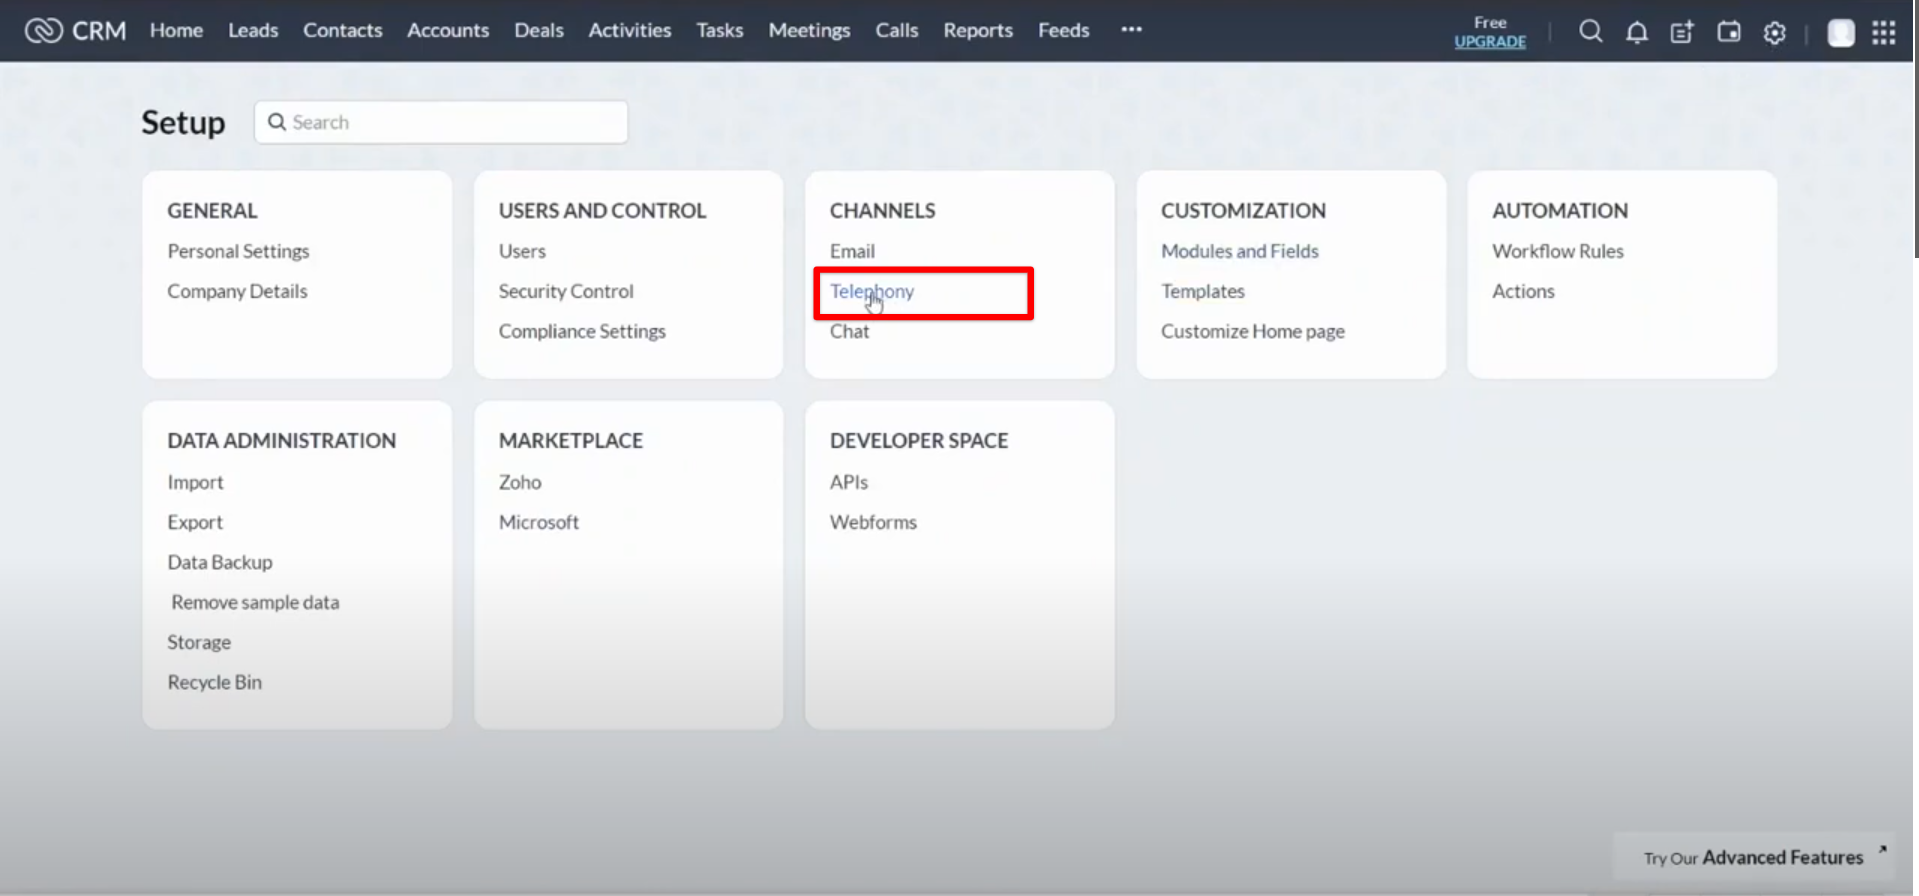1919x896 pixels.
Task: Open Data Backup
Action: pyautogui.click(x=220, y=562)
